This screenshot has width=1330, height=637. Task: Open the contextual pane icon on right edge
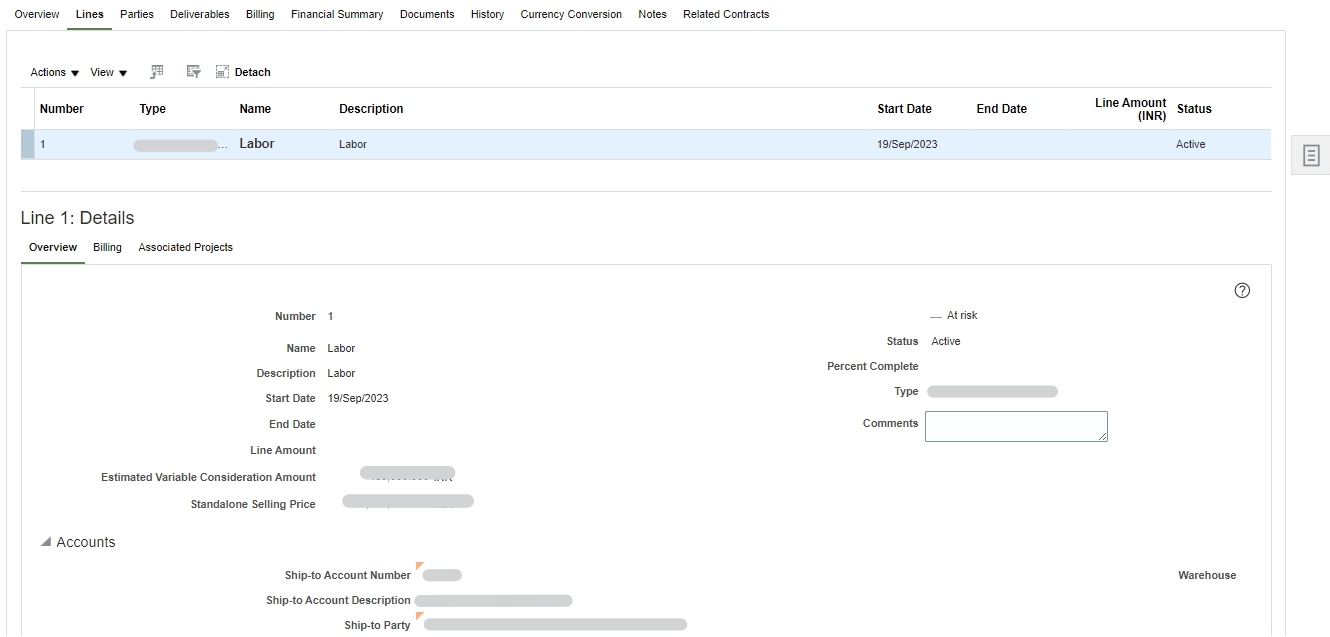click(1310, 155)
